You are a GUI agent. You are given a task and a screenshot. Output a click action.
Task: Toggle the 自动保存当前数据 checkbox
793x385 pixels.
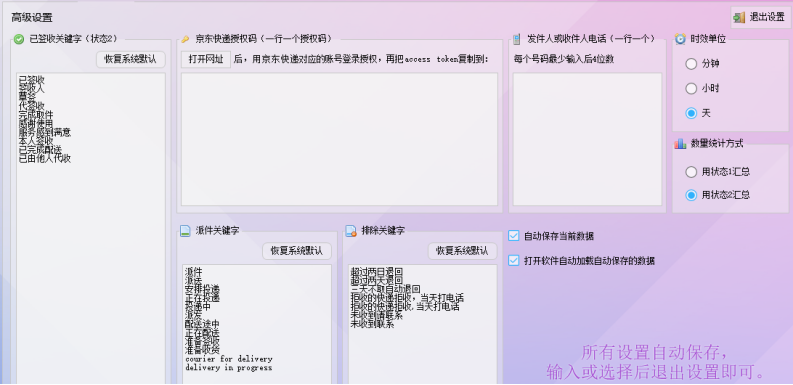pyautogui.click(x=514, y=236)
